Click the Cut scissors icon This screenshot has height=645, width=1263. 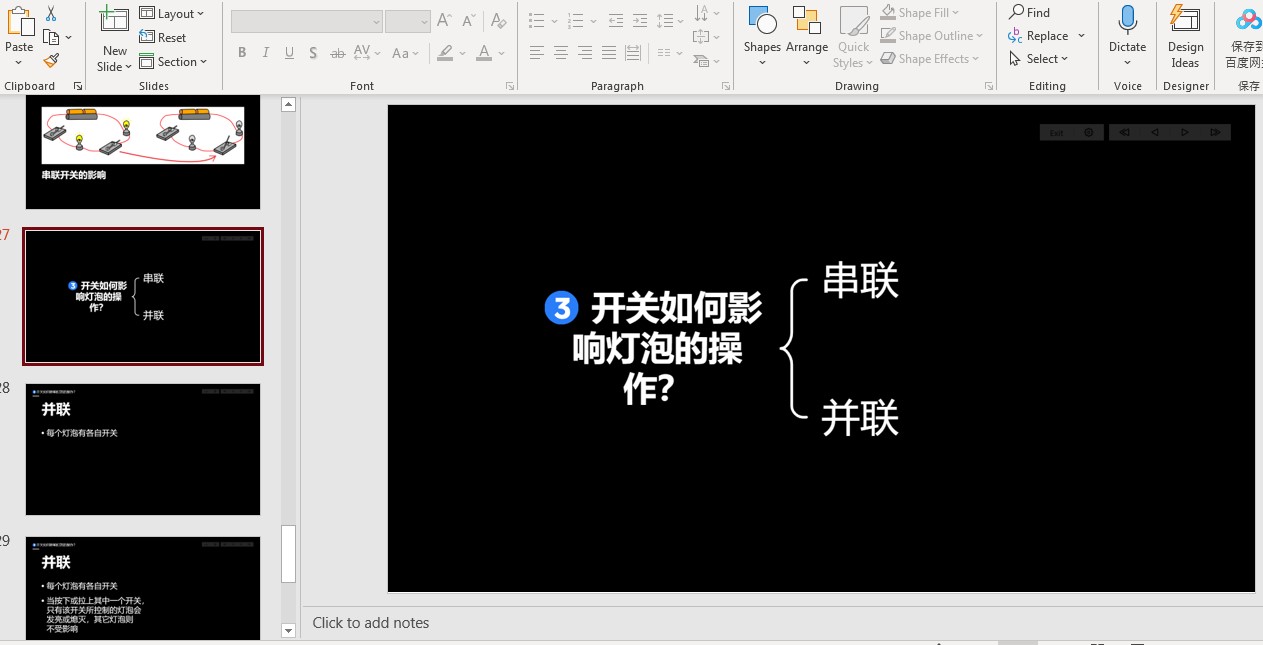(x=51, y=14)
